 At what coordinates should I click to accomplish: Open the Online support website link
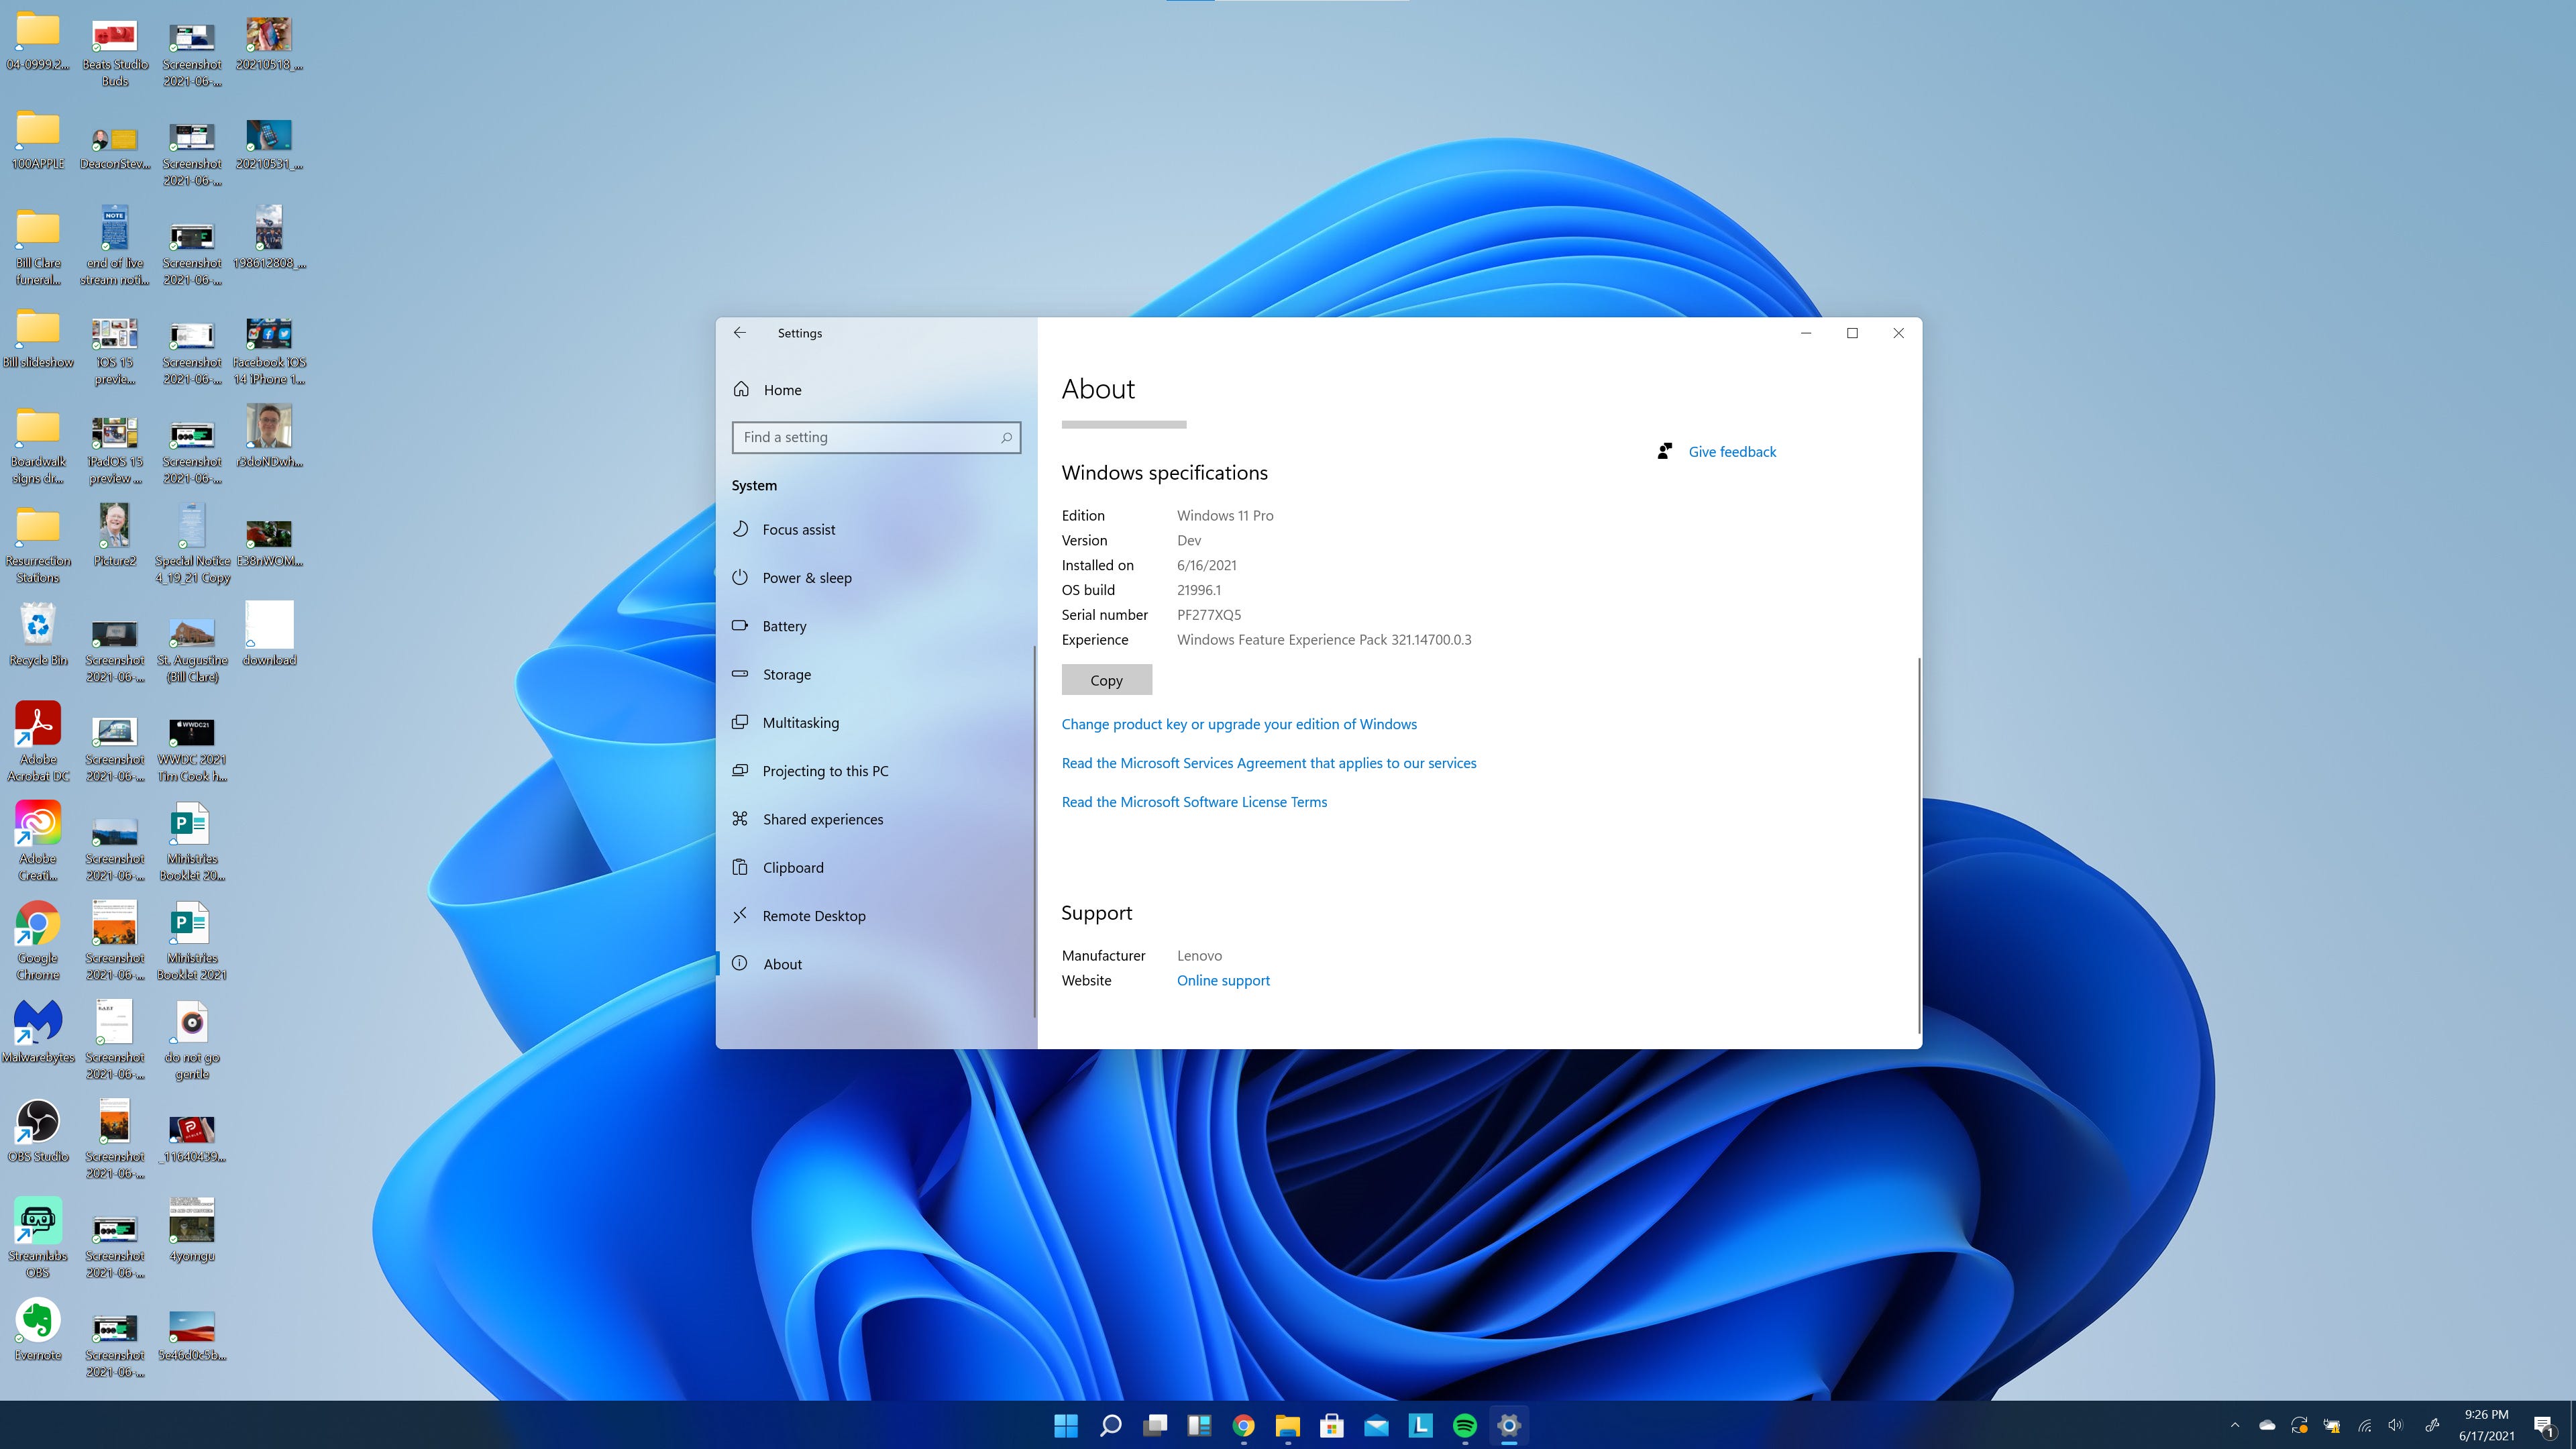(1223, 981)
